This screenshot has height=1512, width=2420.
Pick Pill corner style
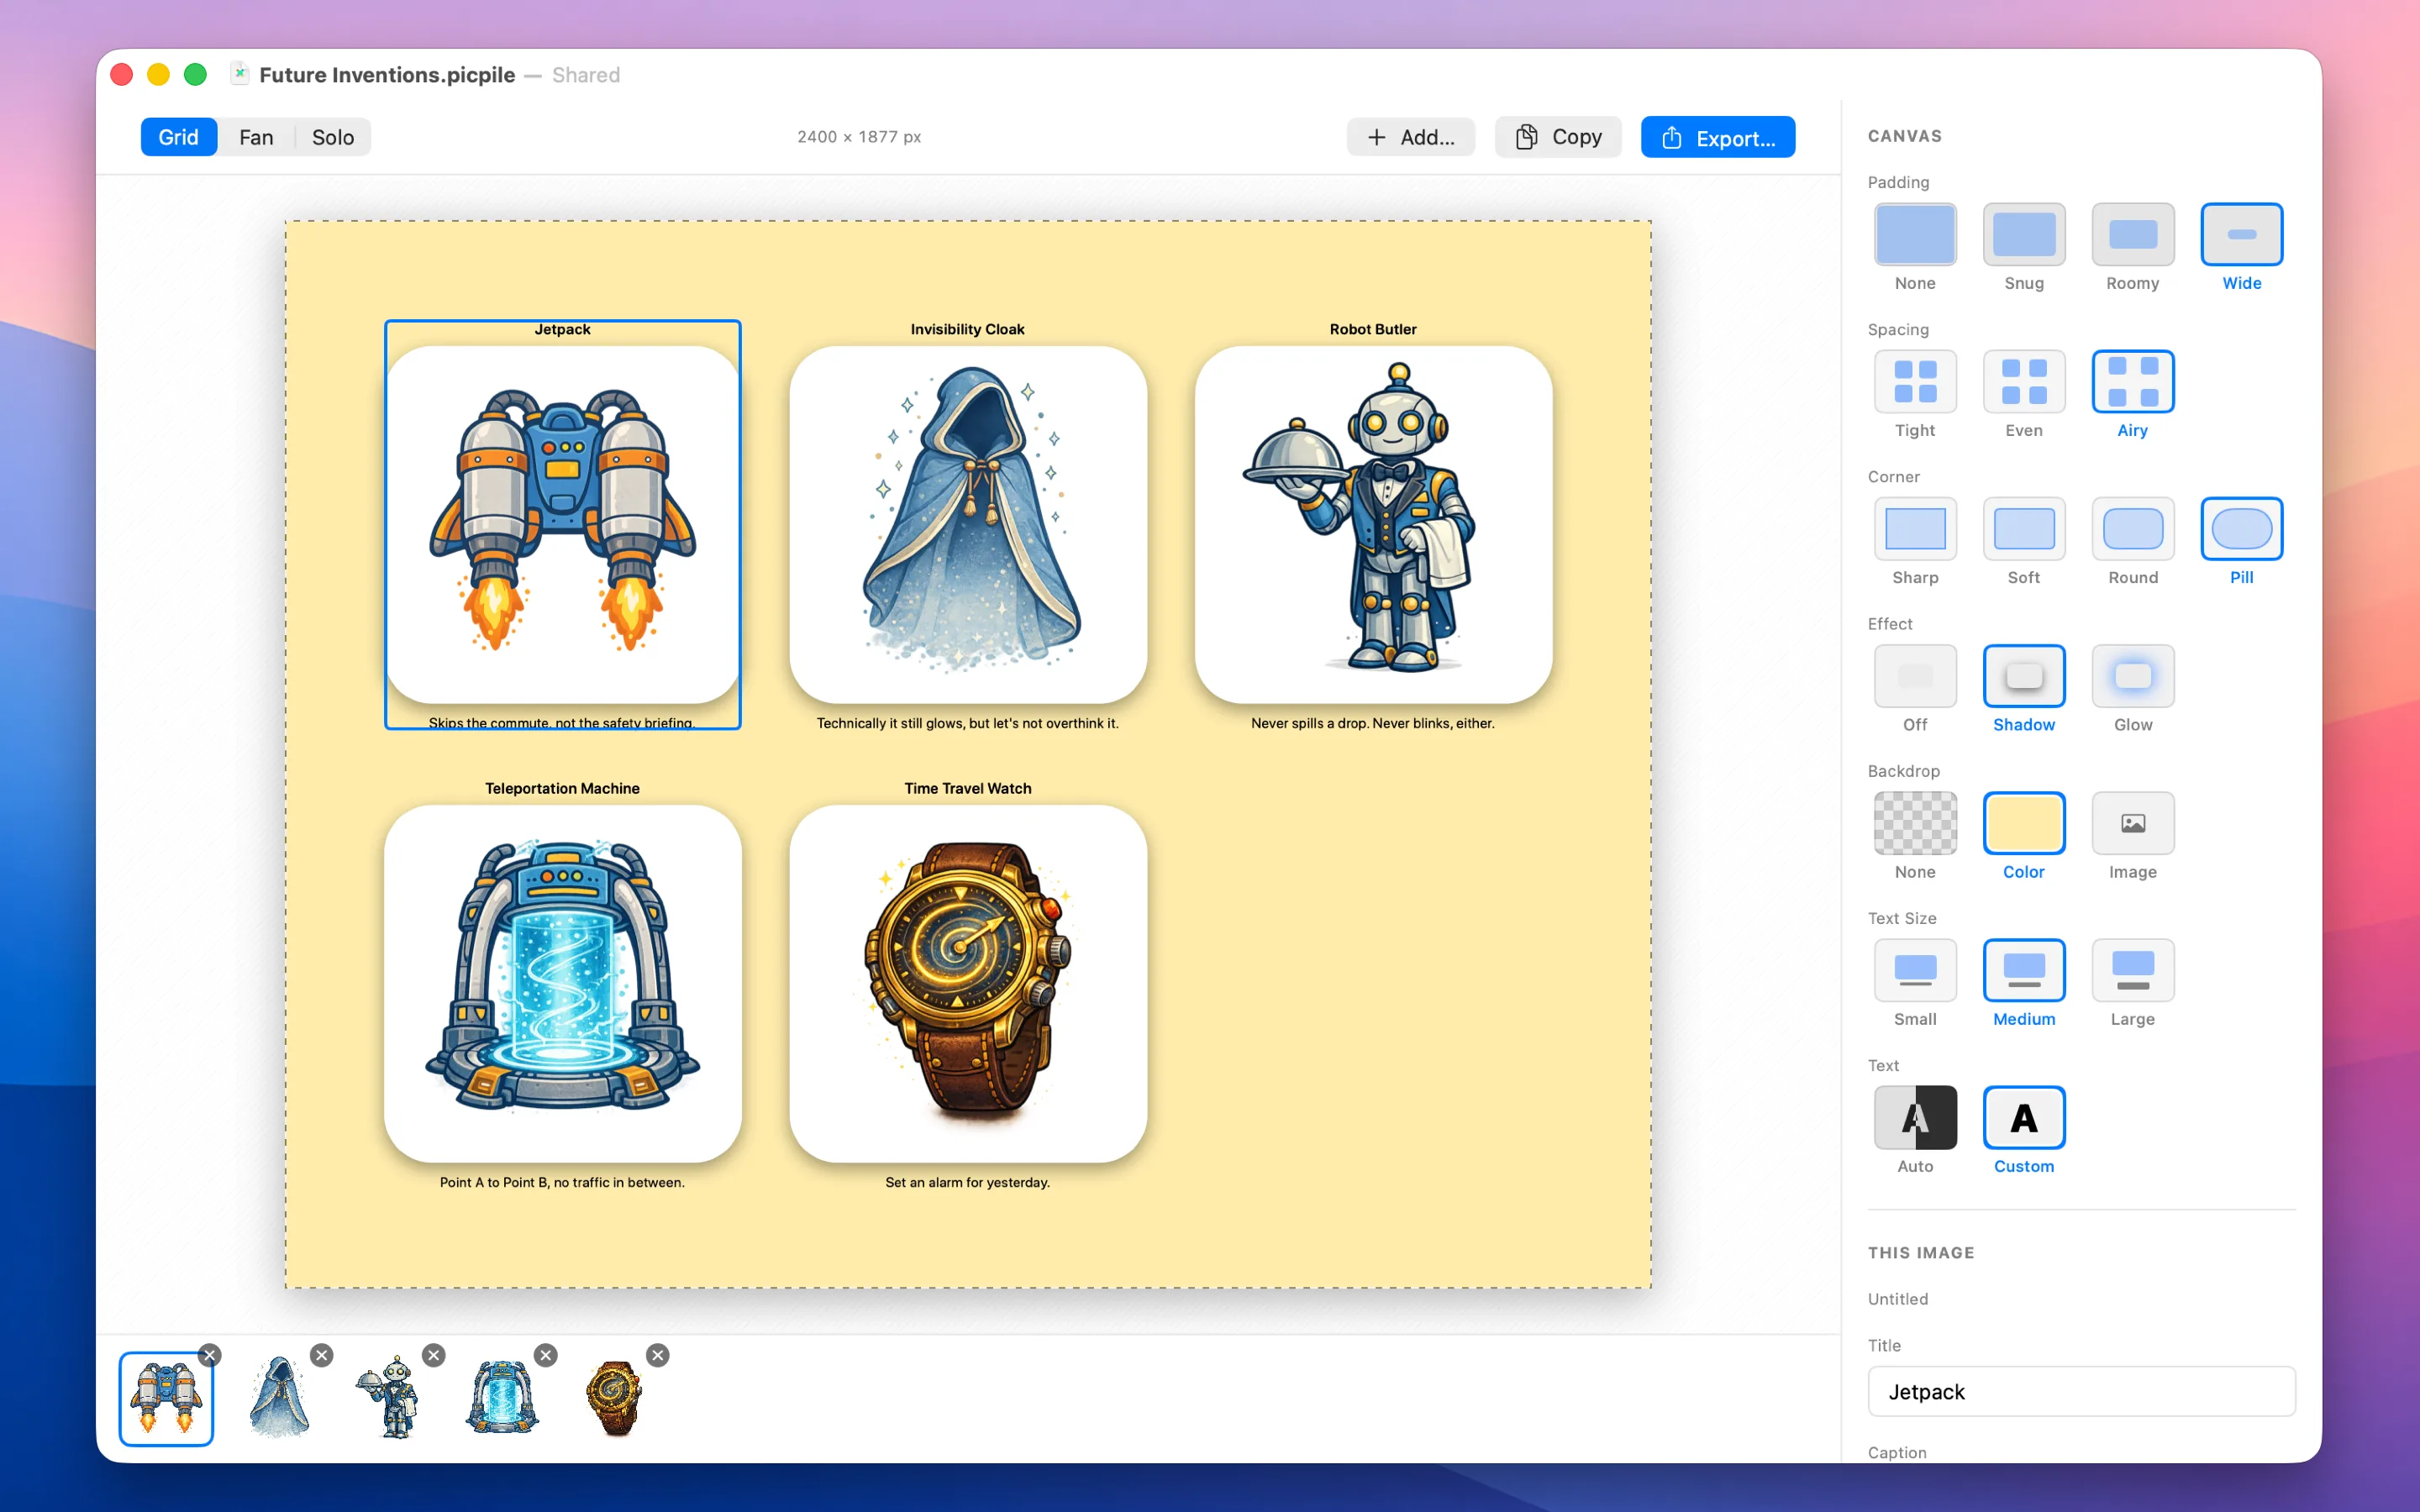tap(2241, 528)
